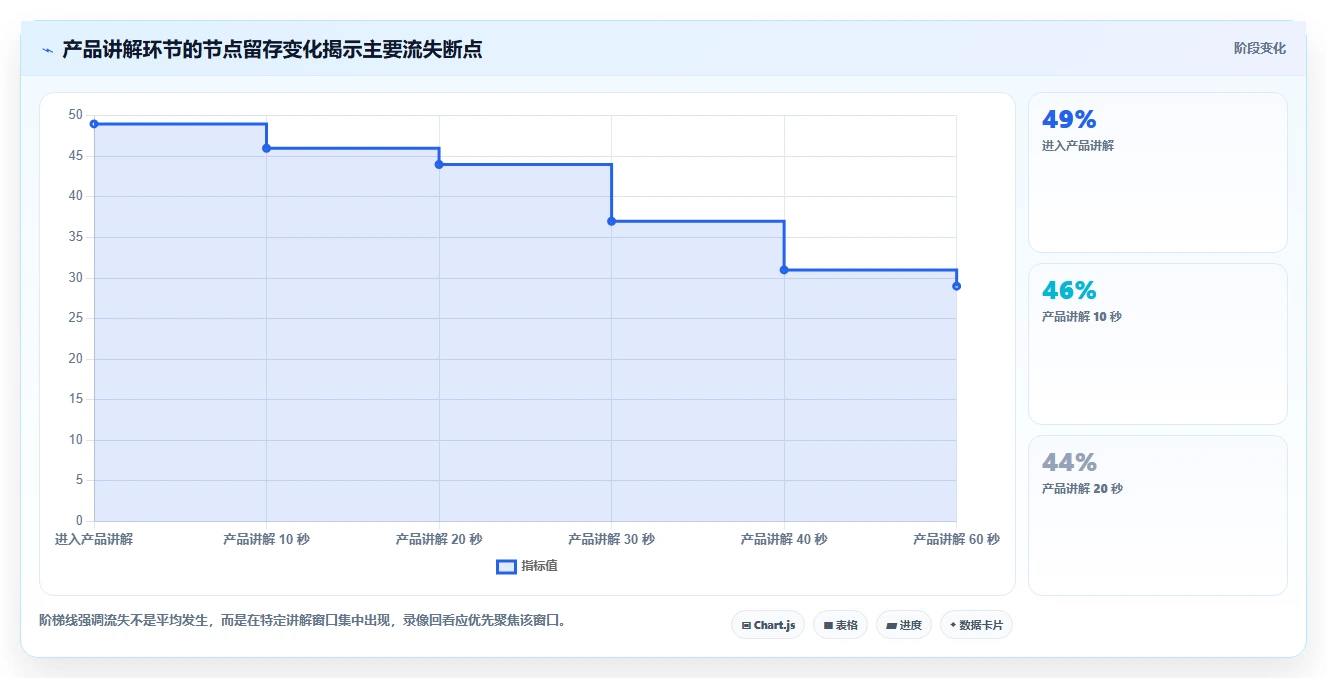Click the 44% value text
Viewport: 1327px width, 678px height.
(x=1069, y=463)
